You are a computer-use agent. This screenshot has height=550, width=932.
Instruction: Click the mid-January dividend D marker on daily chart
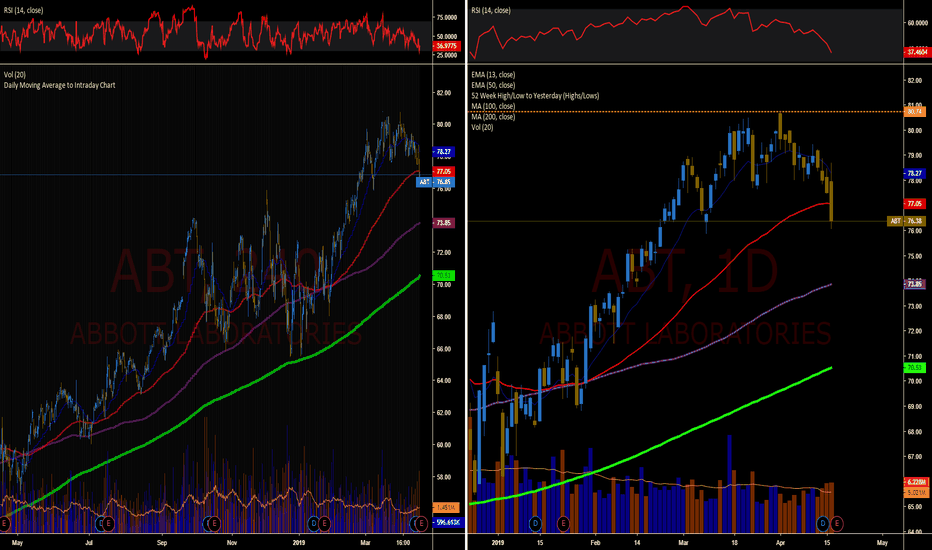536,524
